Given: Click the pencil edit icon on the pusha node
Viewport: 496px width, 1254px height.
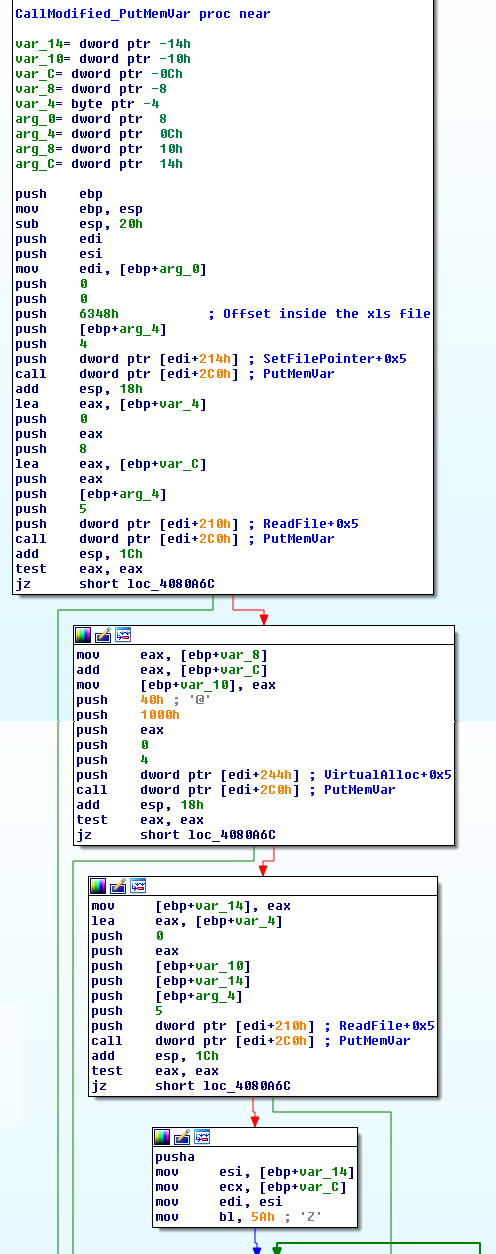Looking at the screenshot, I should (x=182, y=1137).
